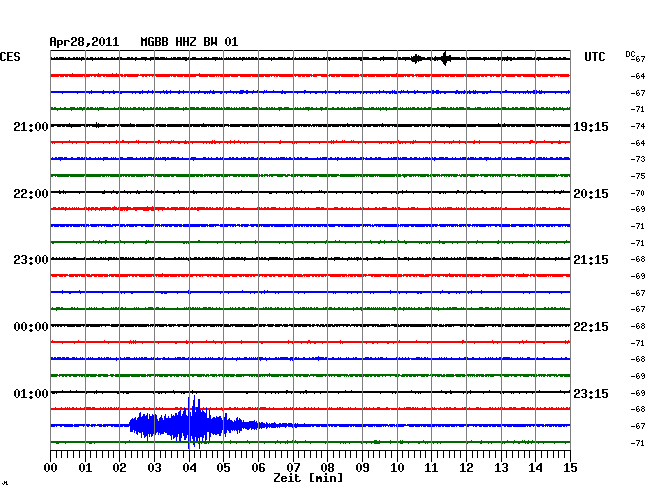Click minute 05 on the time axis
This screenshot has width=650, height=494.
click(x=224, y=468)
